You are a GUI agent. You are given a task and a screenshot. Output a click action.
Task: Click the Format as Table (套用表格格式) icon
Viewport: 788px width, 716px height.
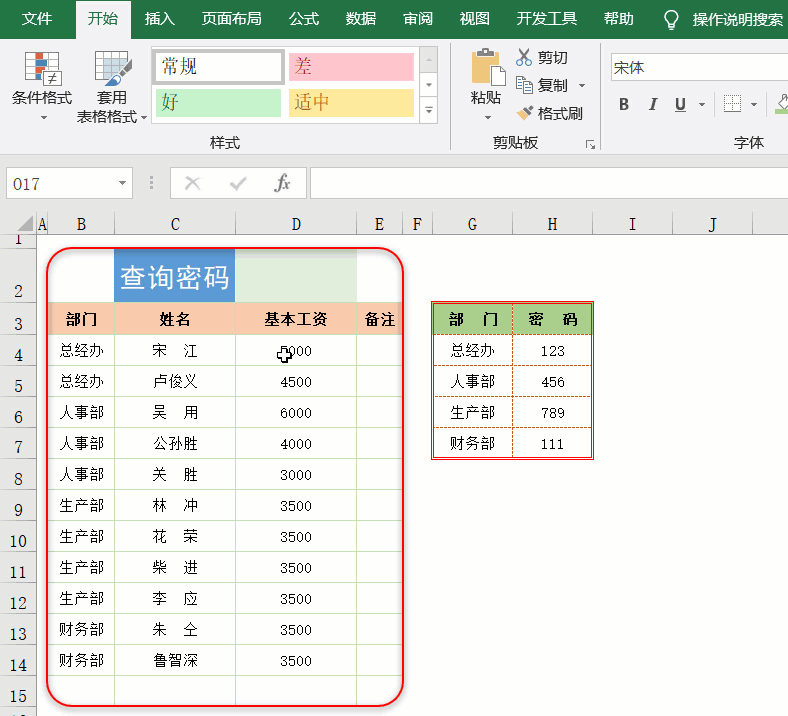113,69
